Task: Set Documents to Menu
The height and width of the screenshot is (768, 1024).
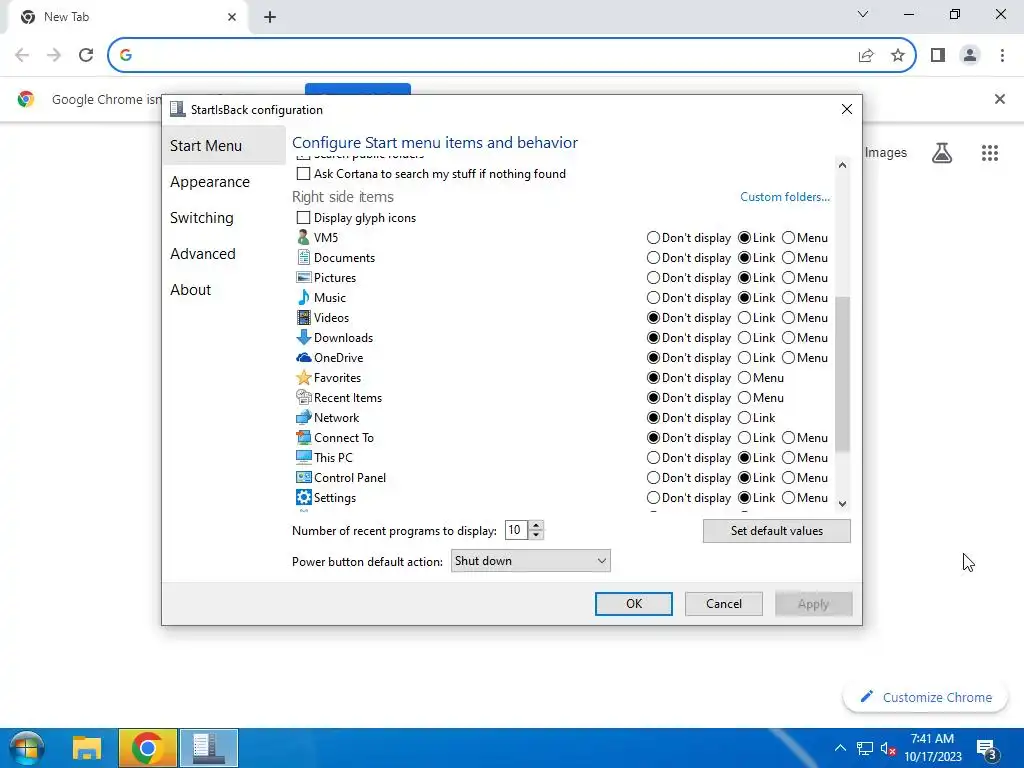Action: click(788, 257)
